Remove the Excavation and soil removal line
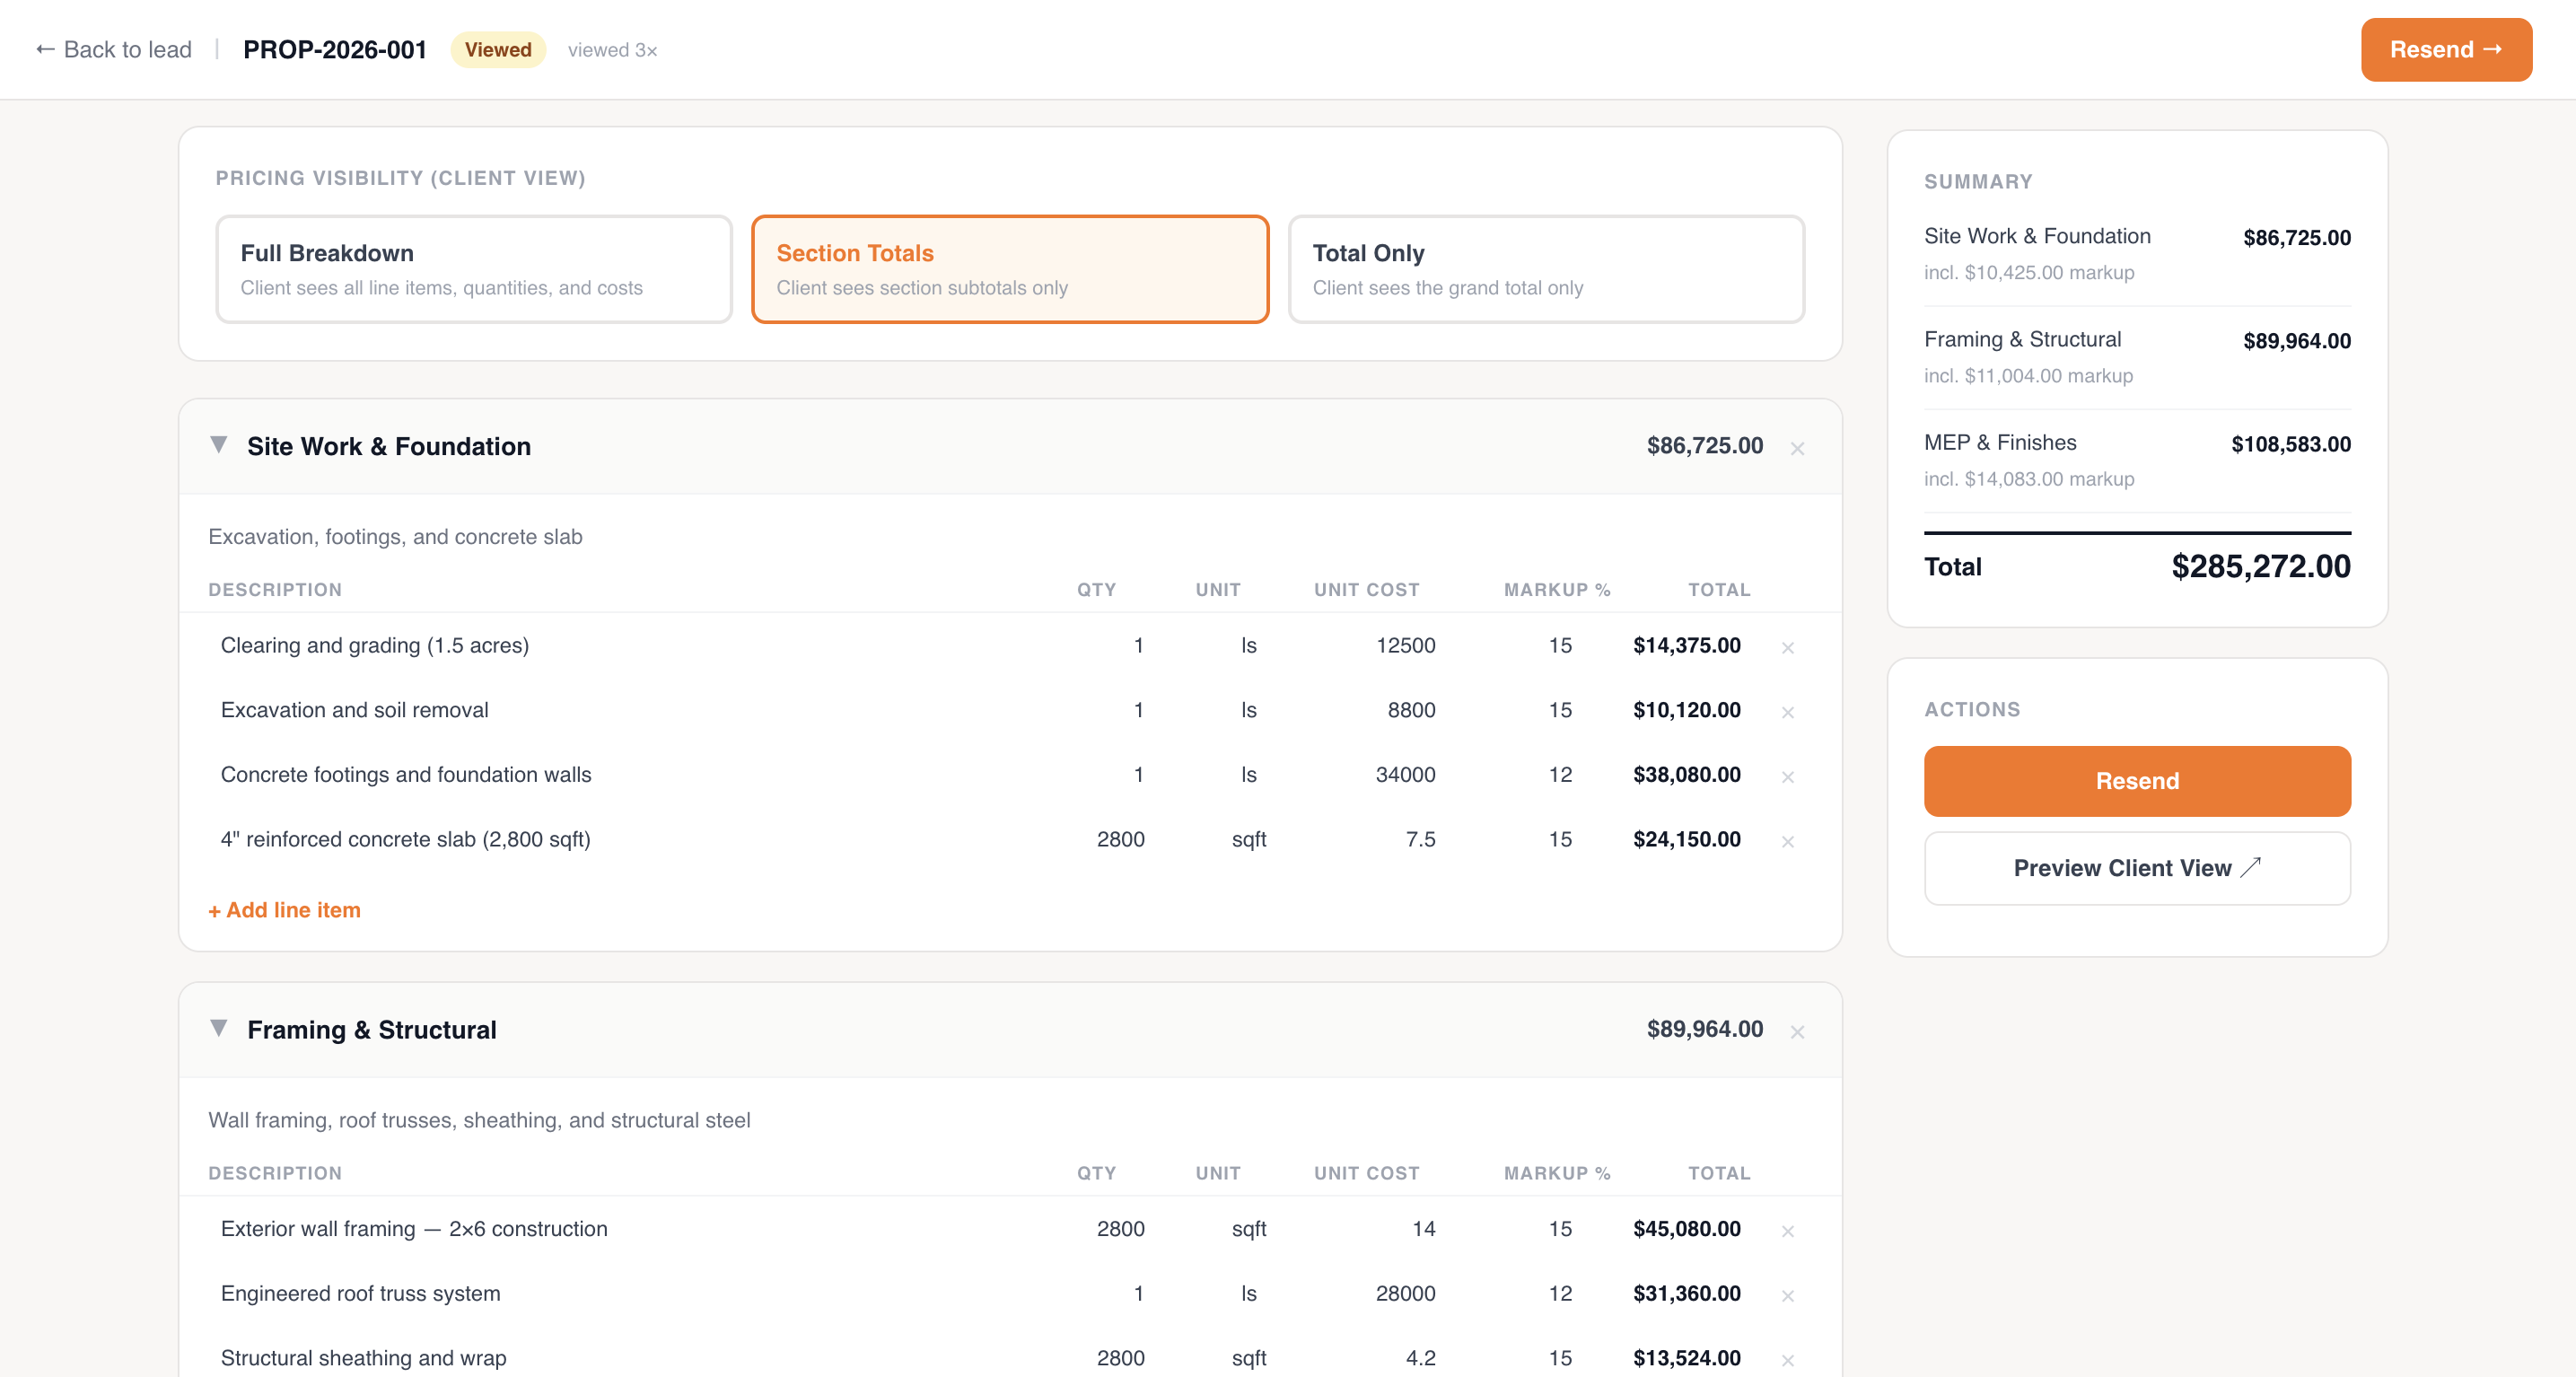 coord(1788,712)
